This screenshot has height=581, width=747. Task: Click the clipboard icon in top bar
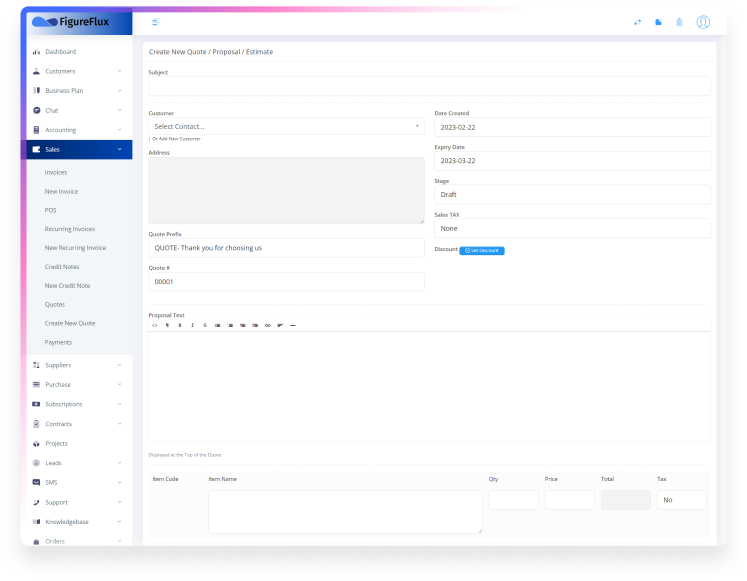(x=679, y=22)
